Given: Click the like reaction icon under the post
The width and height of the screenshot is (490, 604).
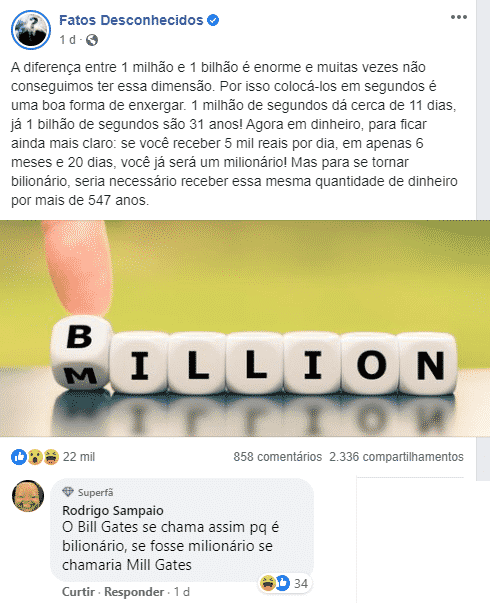Looking at the screenshot, I should pos(18,457).
